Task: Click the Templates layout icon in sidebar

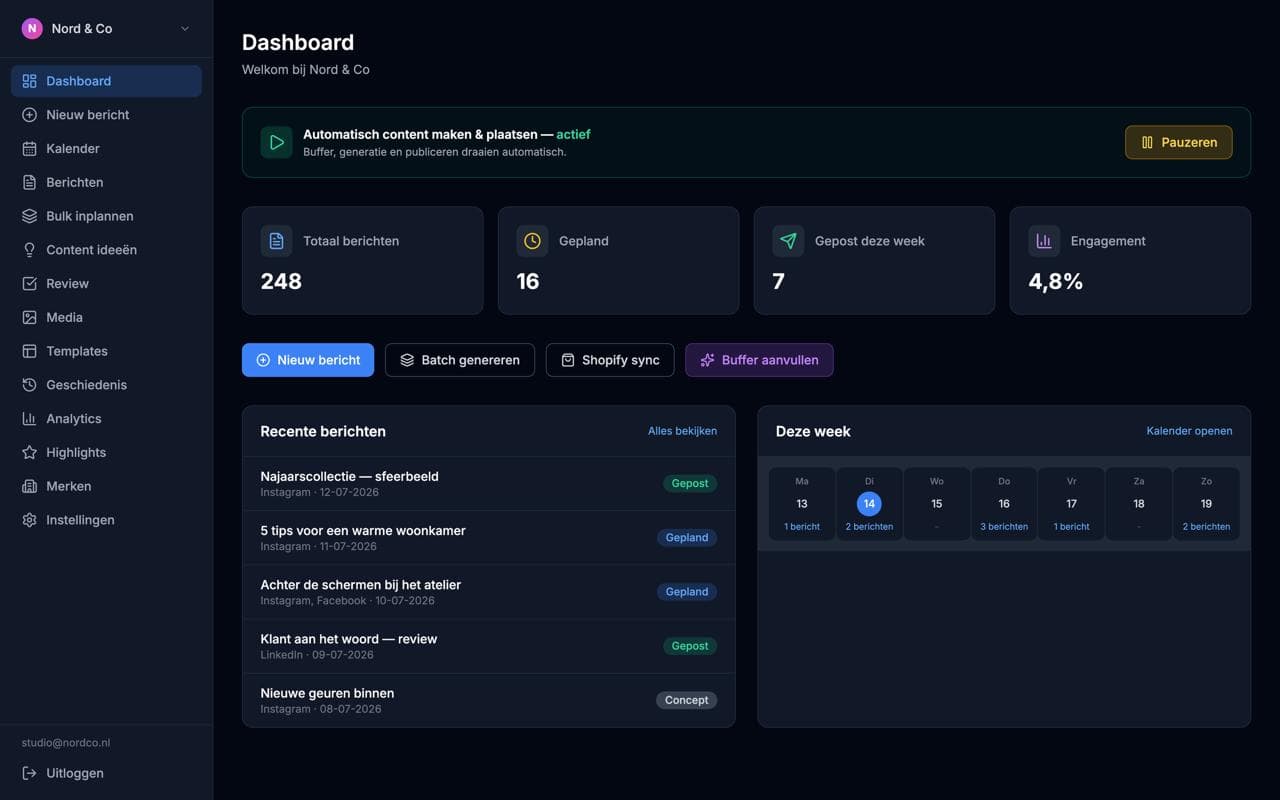Action: click(x=29, y=351)
